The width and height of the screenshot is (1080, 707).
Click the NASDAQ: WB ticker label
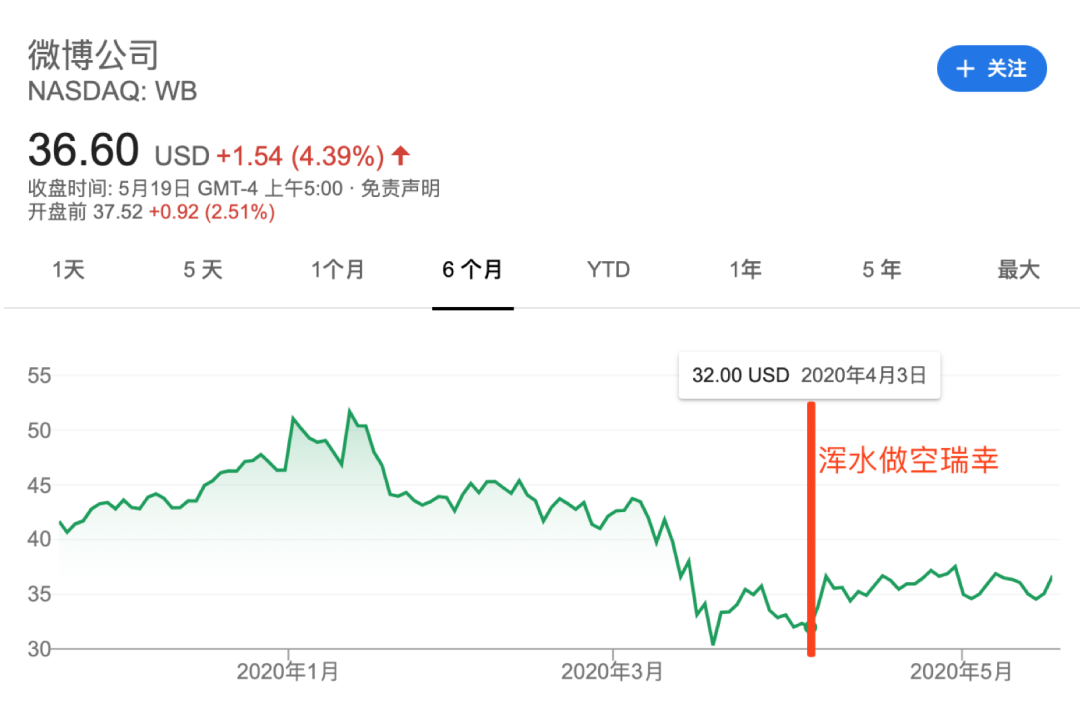pyautogui.click(x=112, y=91)
